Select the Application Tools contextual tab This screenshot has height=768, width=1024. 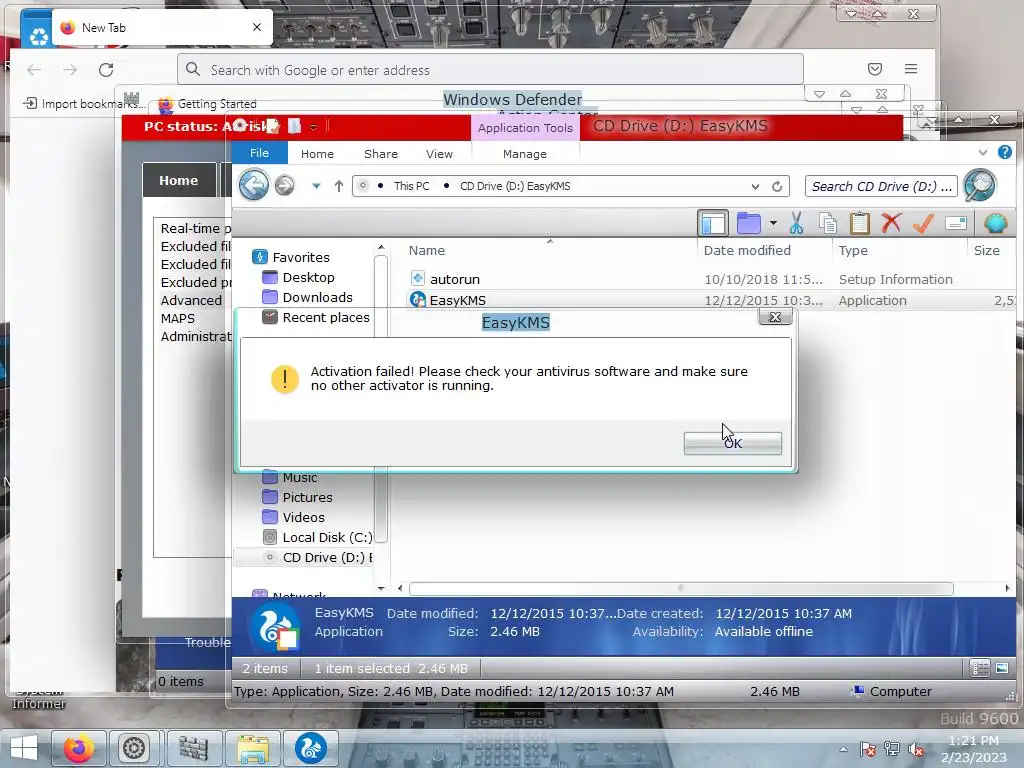click(525, 128)
